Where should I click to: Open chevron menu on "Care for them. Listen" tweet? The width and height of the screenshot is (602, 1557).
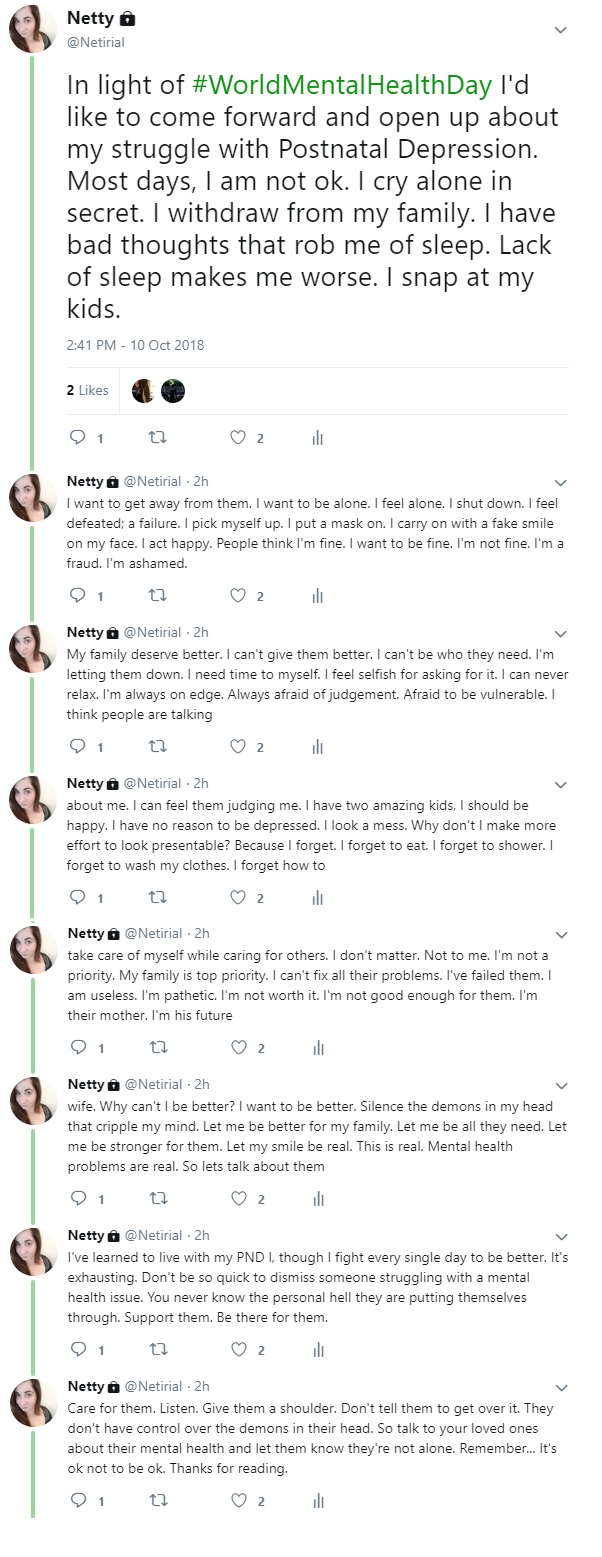[561, 1388]
